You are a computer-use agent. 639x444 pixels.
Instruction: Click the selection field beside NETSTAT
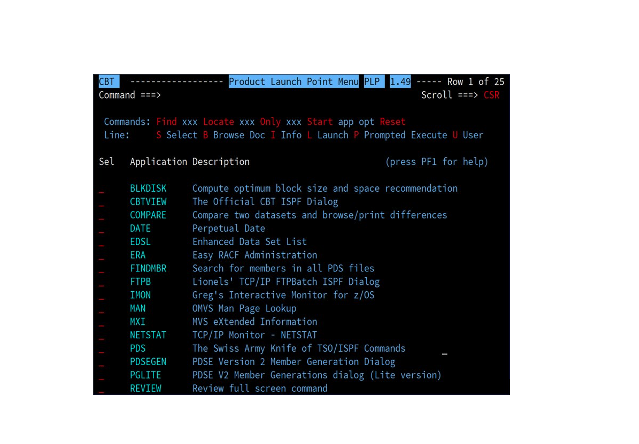[101, 336]
